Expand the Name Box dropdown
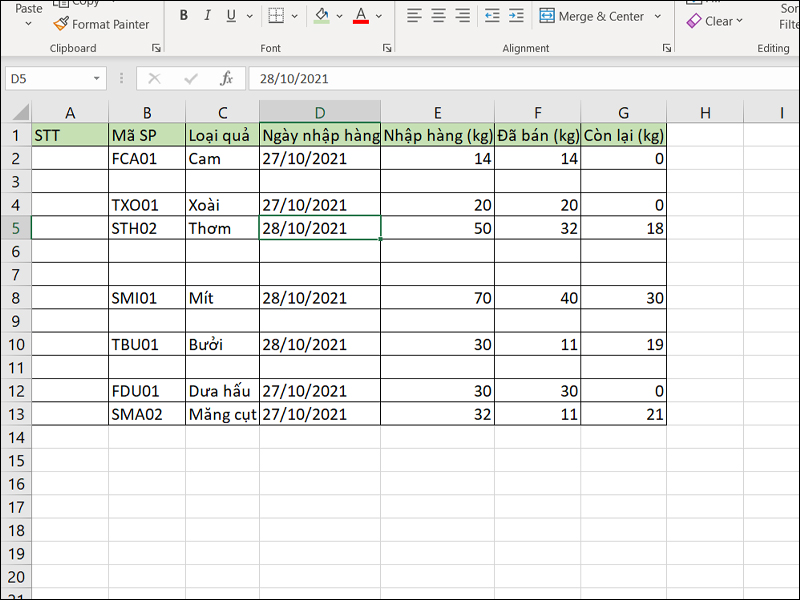This screenshot has width=800, height=600. click(x=97, y=78)
